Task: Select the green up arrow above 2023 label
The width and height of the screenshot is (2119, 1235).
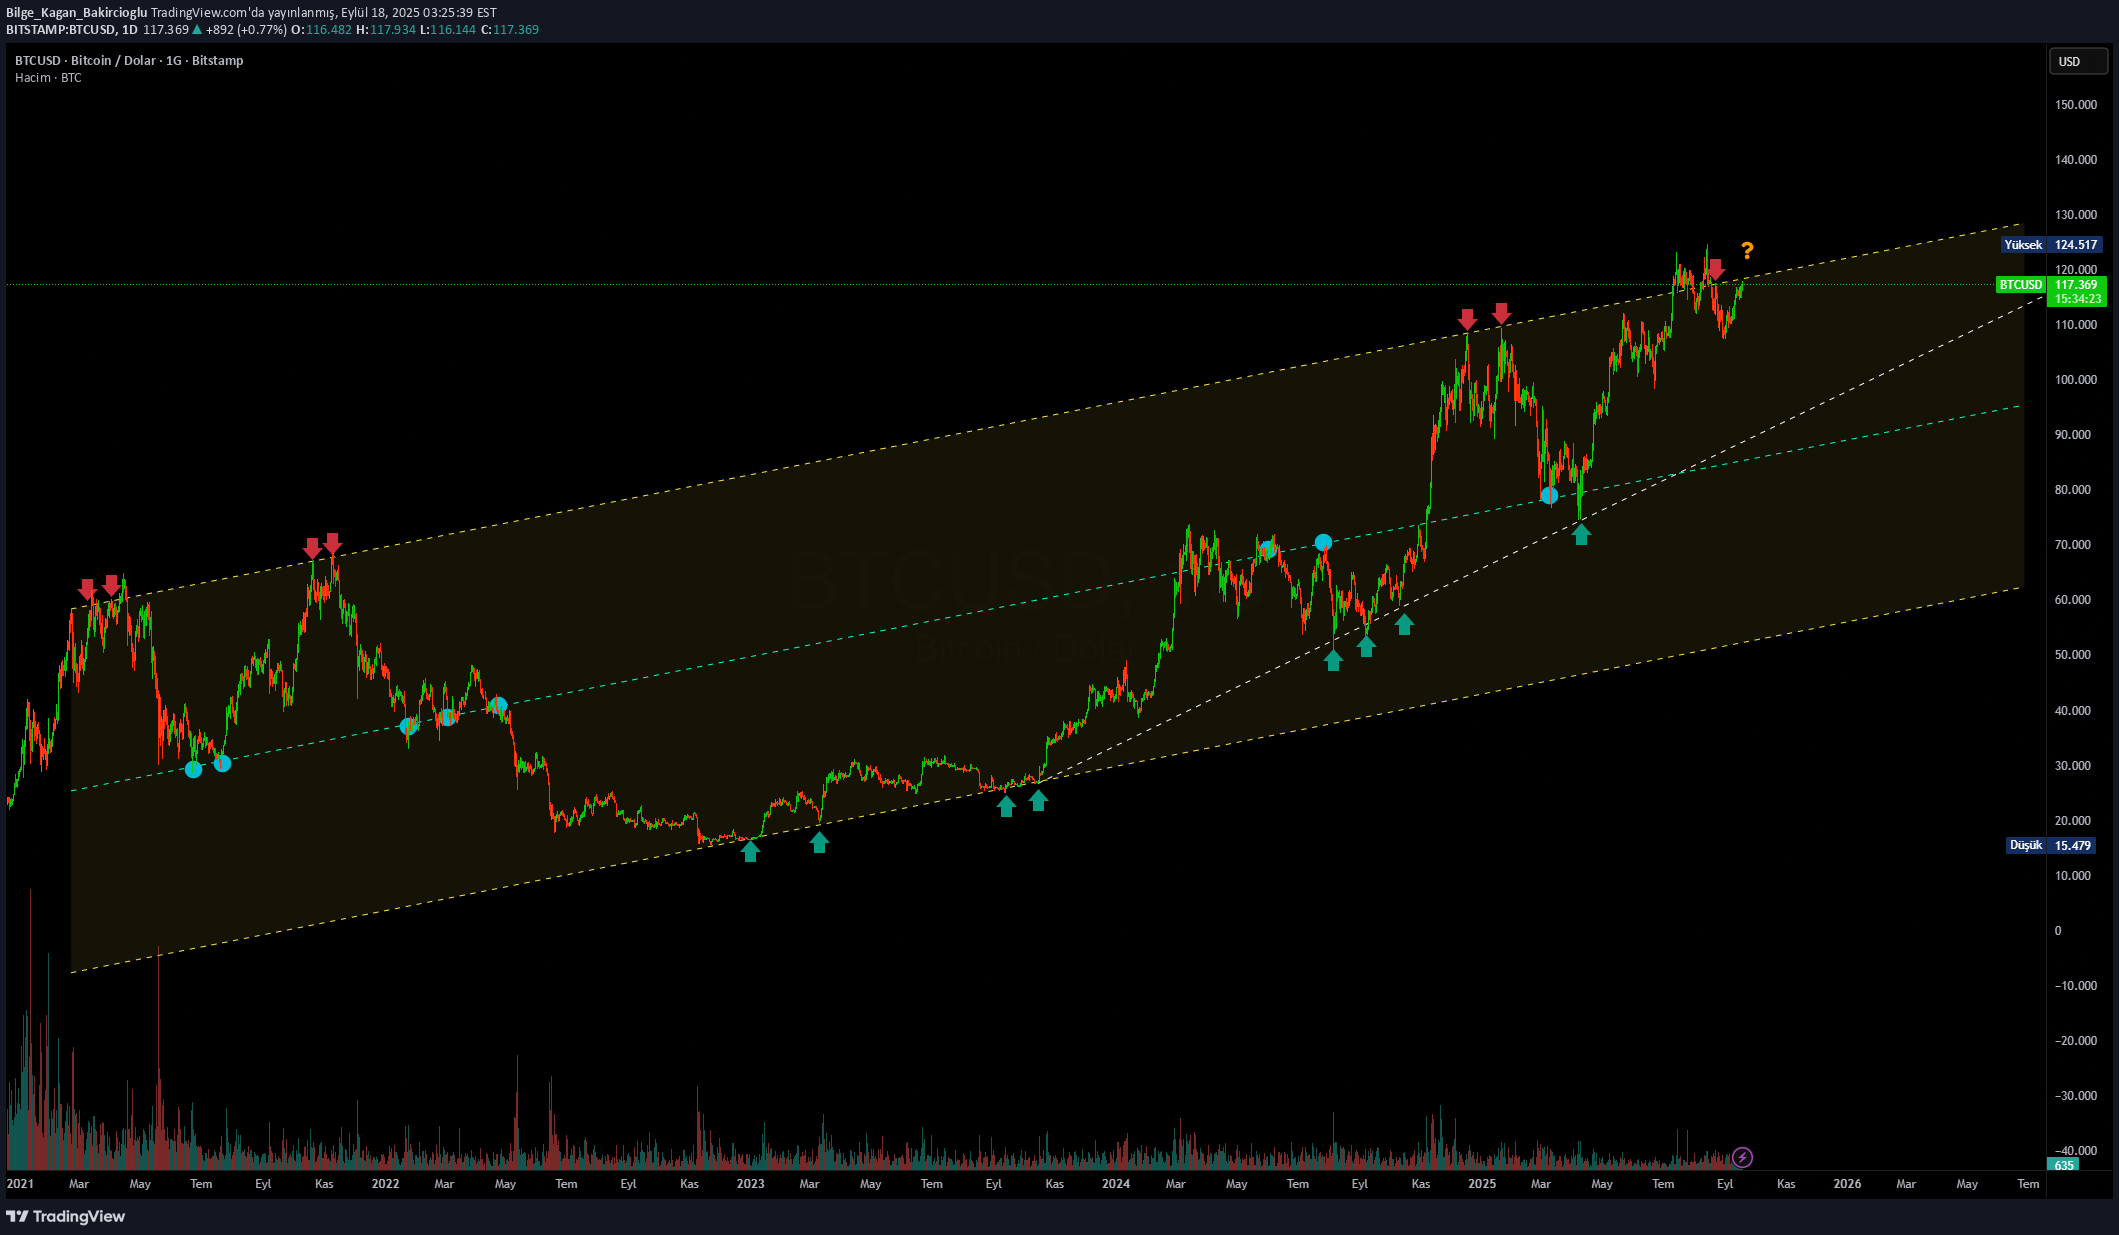Action: coord(750,851)
